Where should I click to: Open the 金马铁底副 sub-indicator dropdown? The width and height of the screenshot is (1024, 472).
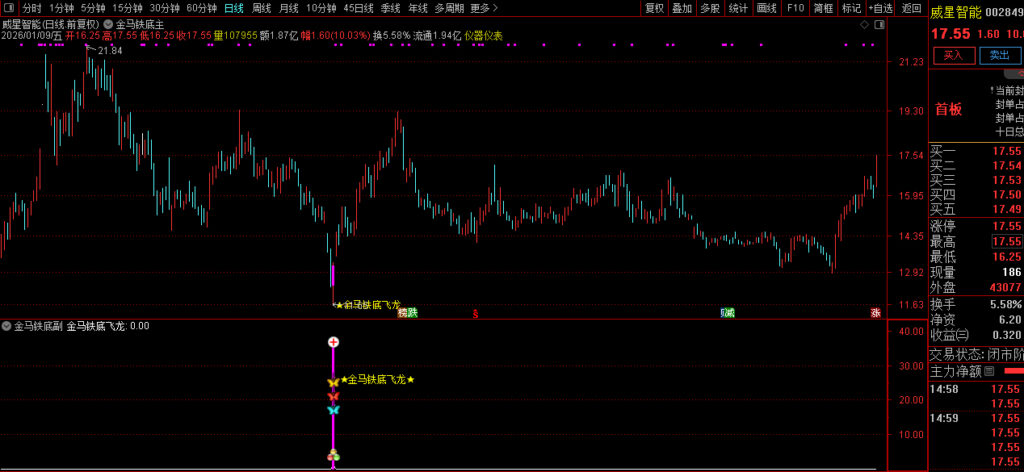7,326
